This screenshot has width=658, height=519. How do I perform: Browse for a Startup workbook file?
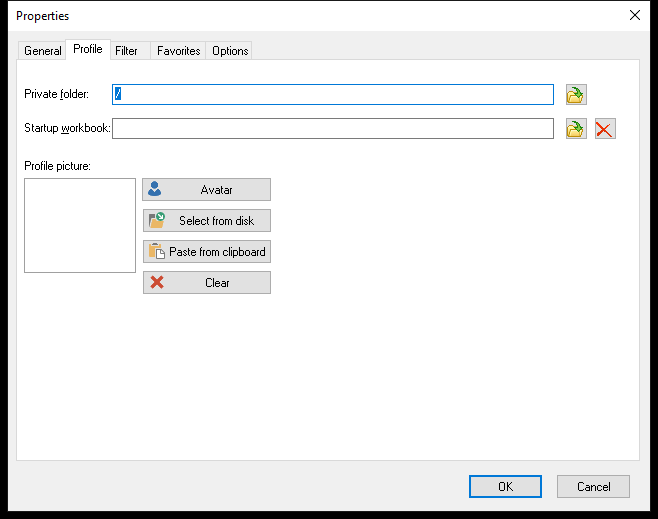coord(576,128)
